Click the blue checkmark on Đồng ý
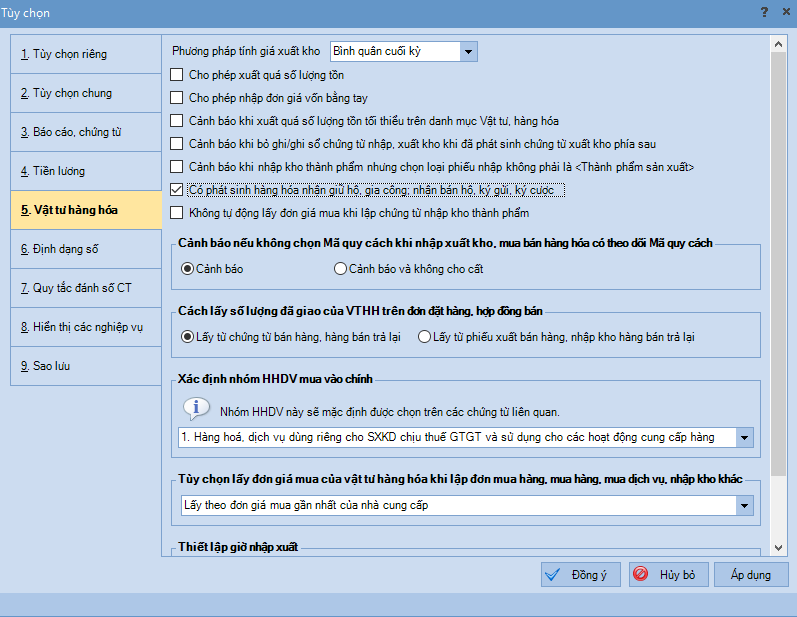This screenshot has height=617, width=797. tap(553, 575)
